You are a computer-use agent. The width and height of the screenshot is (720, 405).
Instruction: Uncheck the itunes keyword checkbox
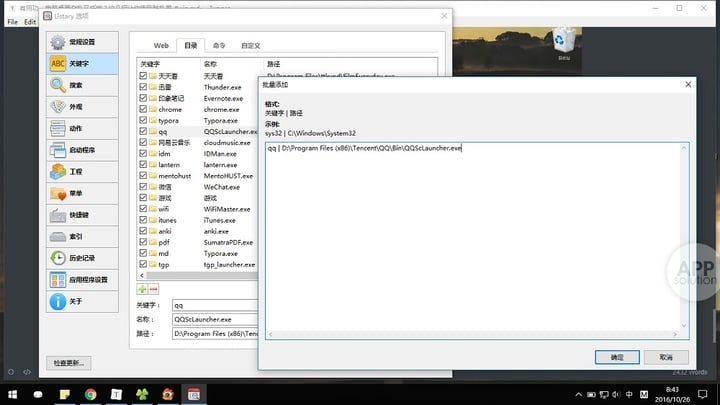[x=143, y=220]
